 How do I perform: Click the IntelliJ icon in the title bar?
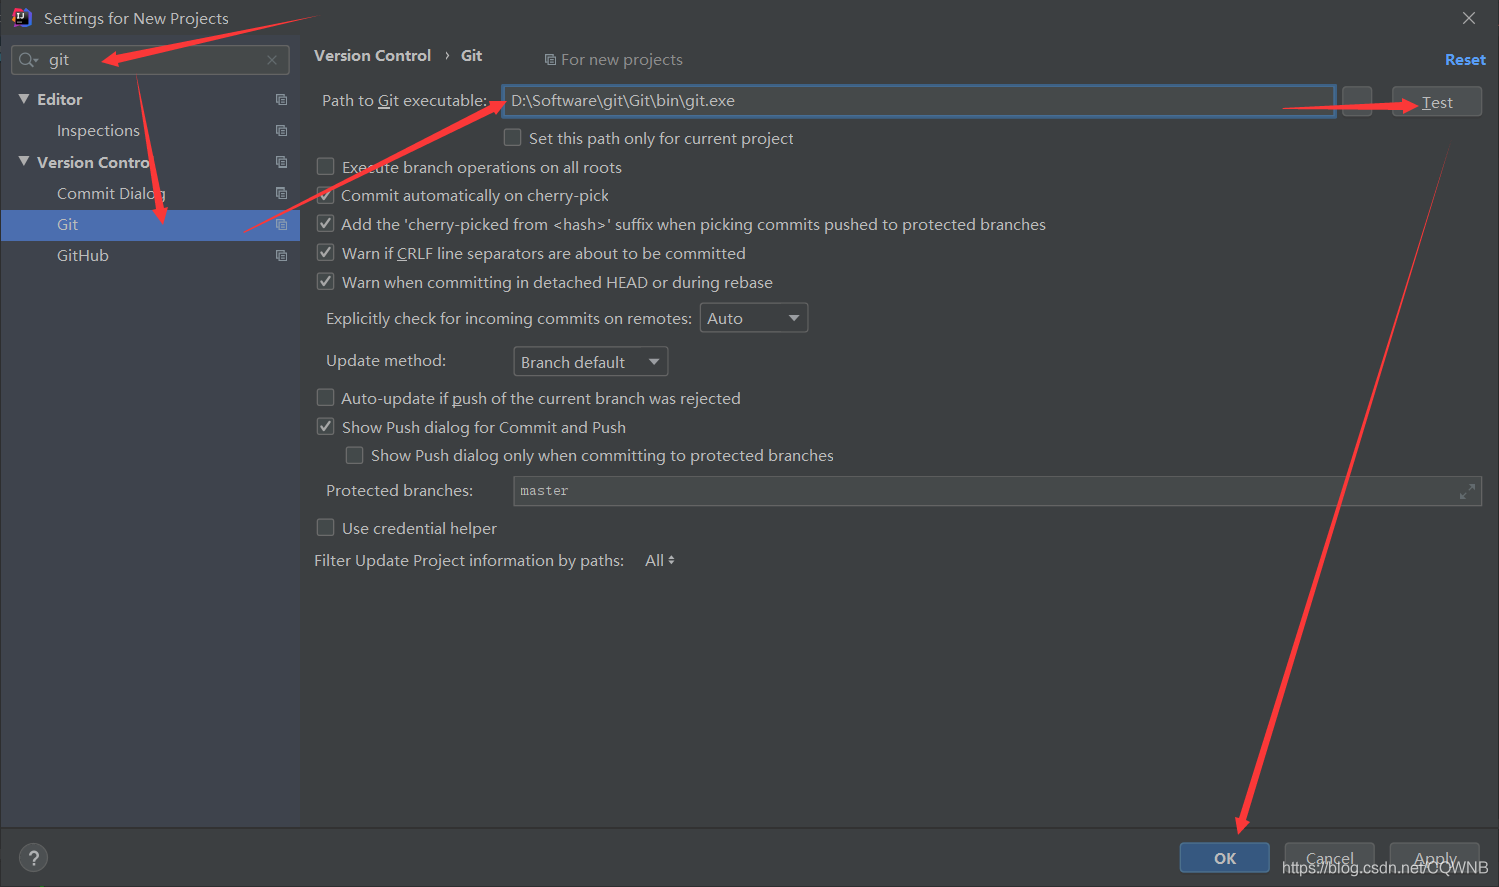coord(22,18)
